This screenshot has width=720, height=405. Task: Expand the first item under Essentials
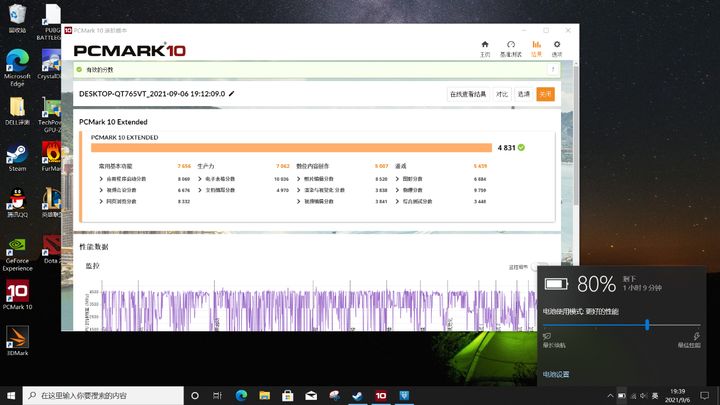point(123,179)
